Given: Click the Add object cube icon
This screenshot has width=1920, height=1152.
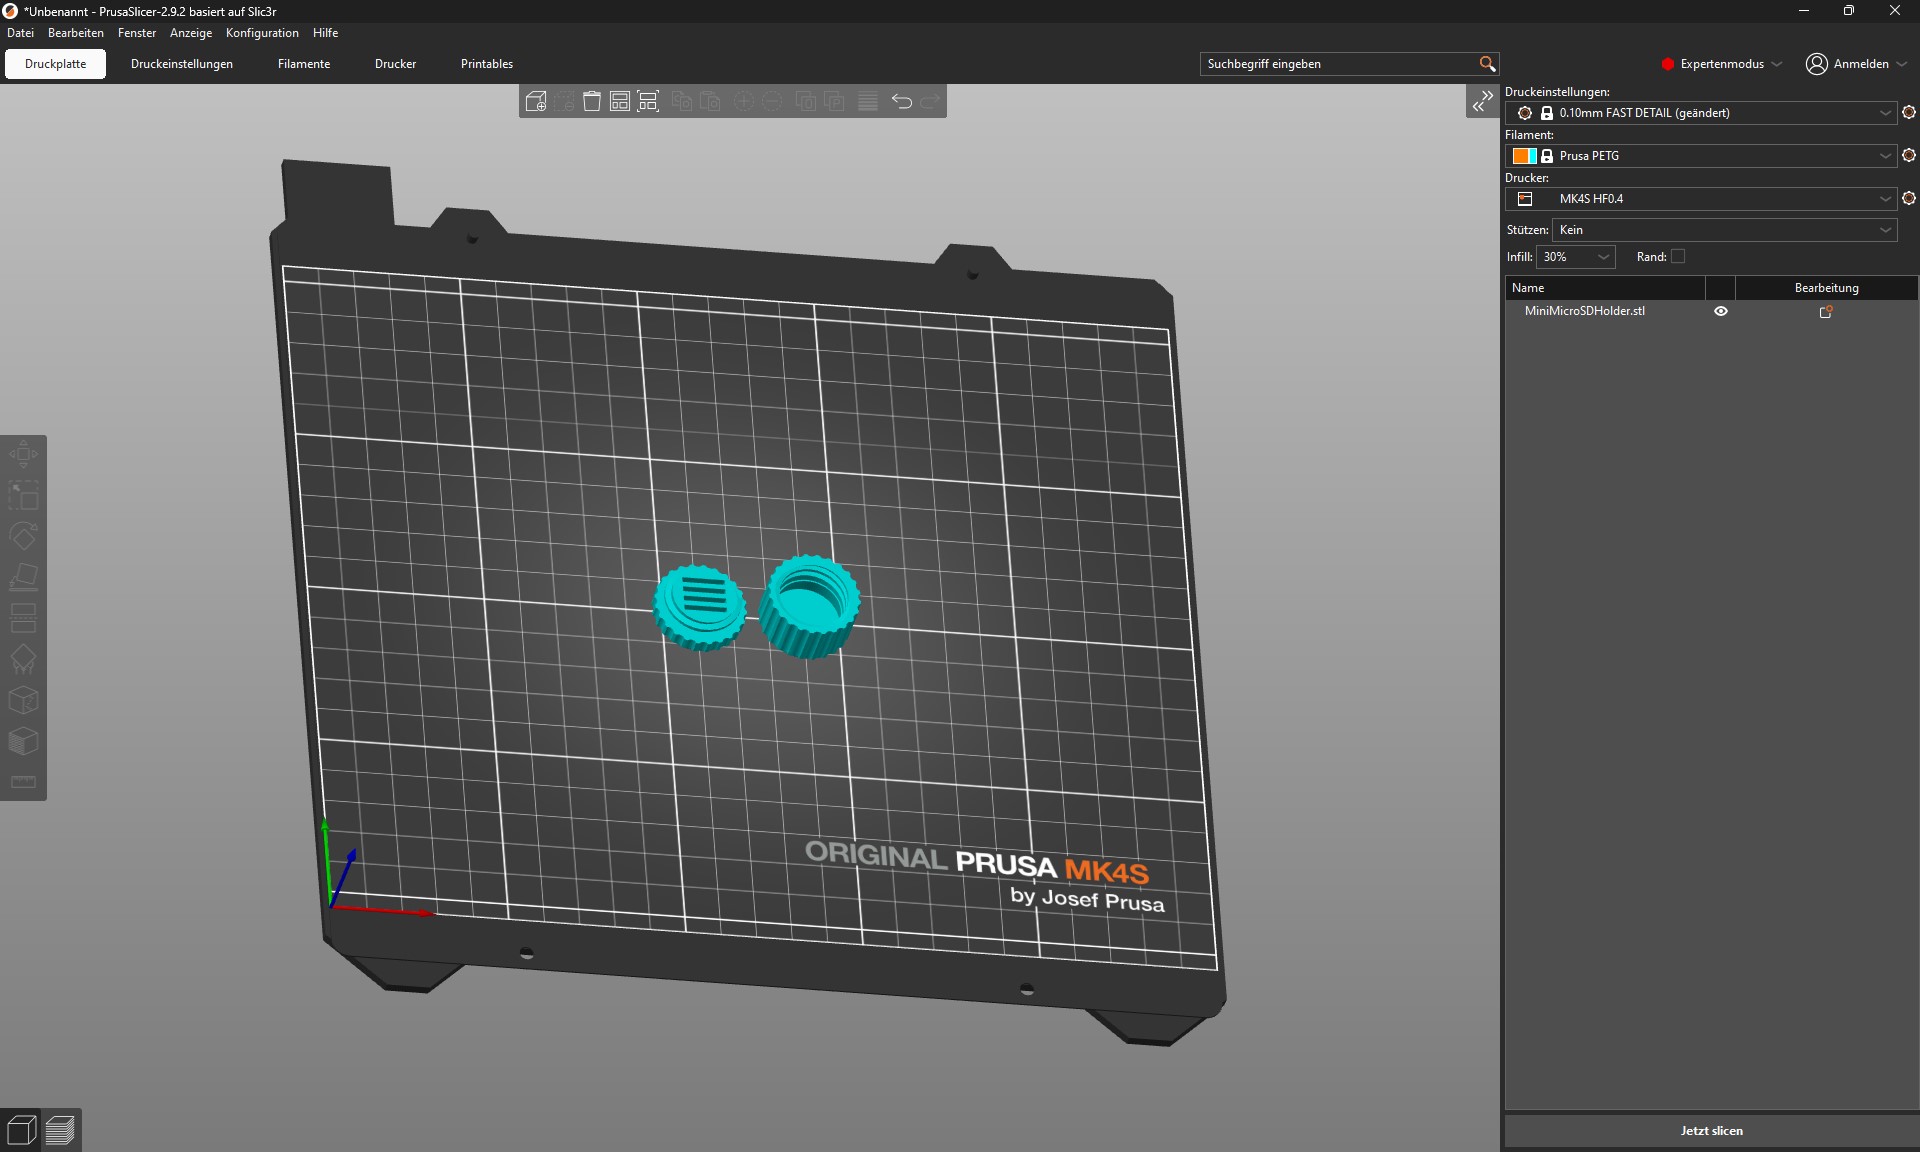Looking at the screenshot, I should point(536,101).
